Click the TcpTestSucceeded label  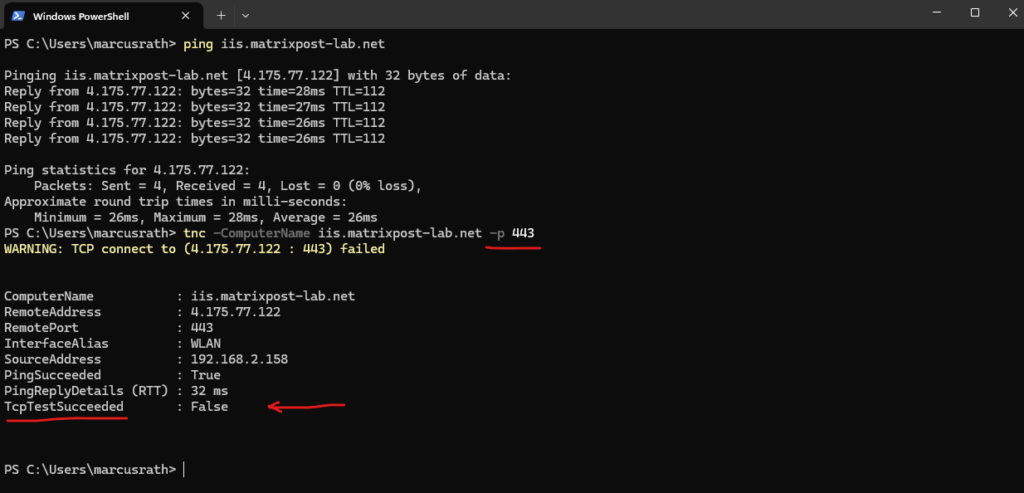(64, 407)
